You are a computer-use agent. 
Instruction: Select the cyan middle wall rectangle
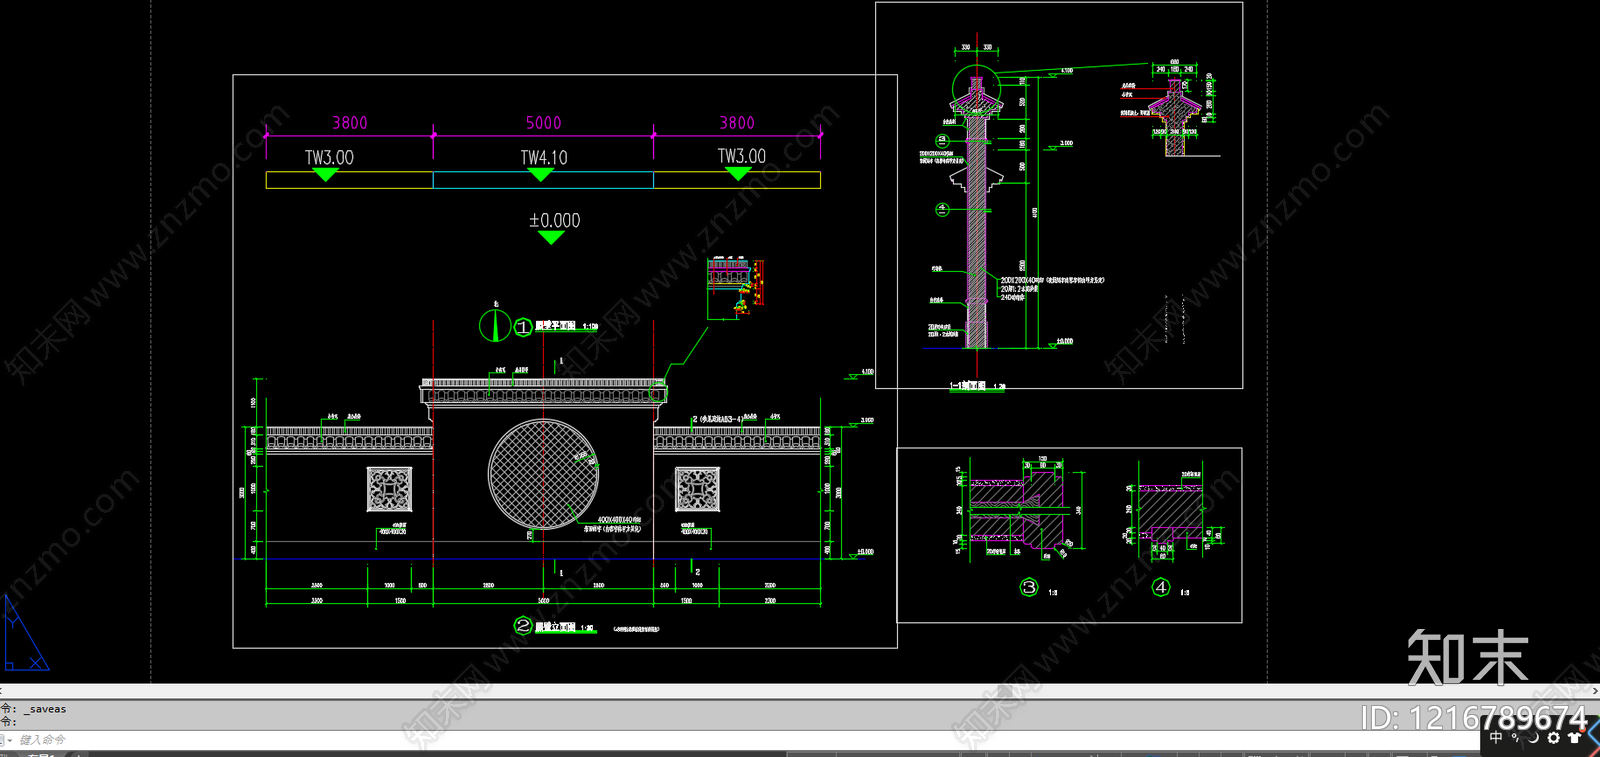click(543, 180)
